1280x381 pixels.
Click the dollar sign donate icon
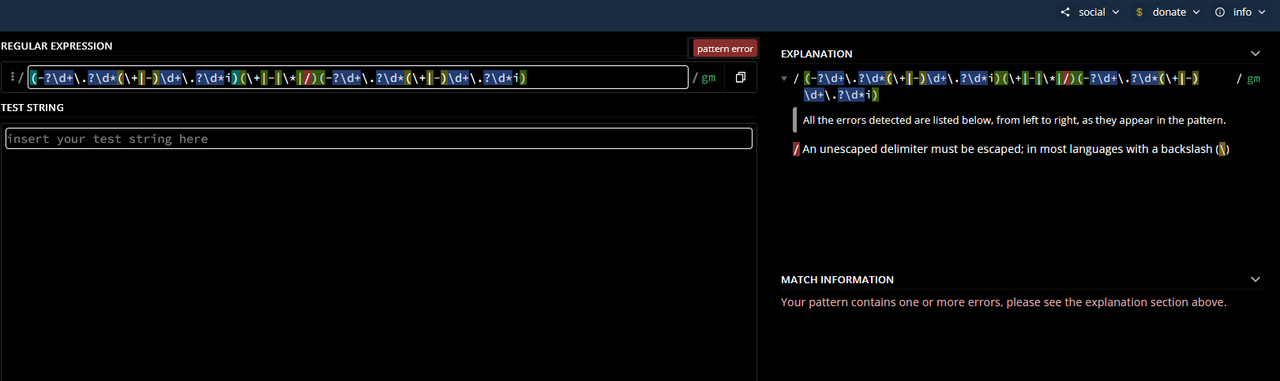tap(1139, 12)
